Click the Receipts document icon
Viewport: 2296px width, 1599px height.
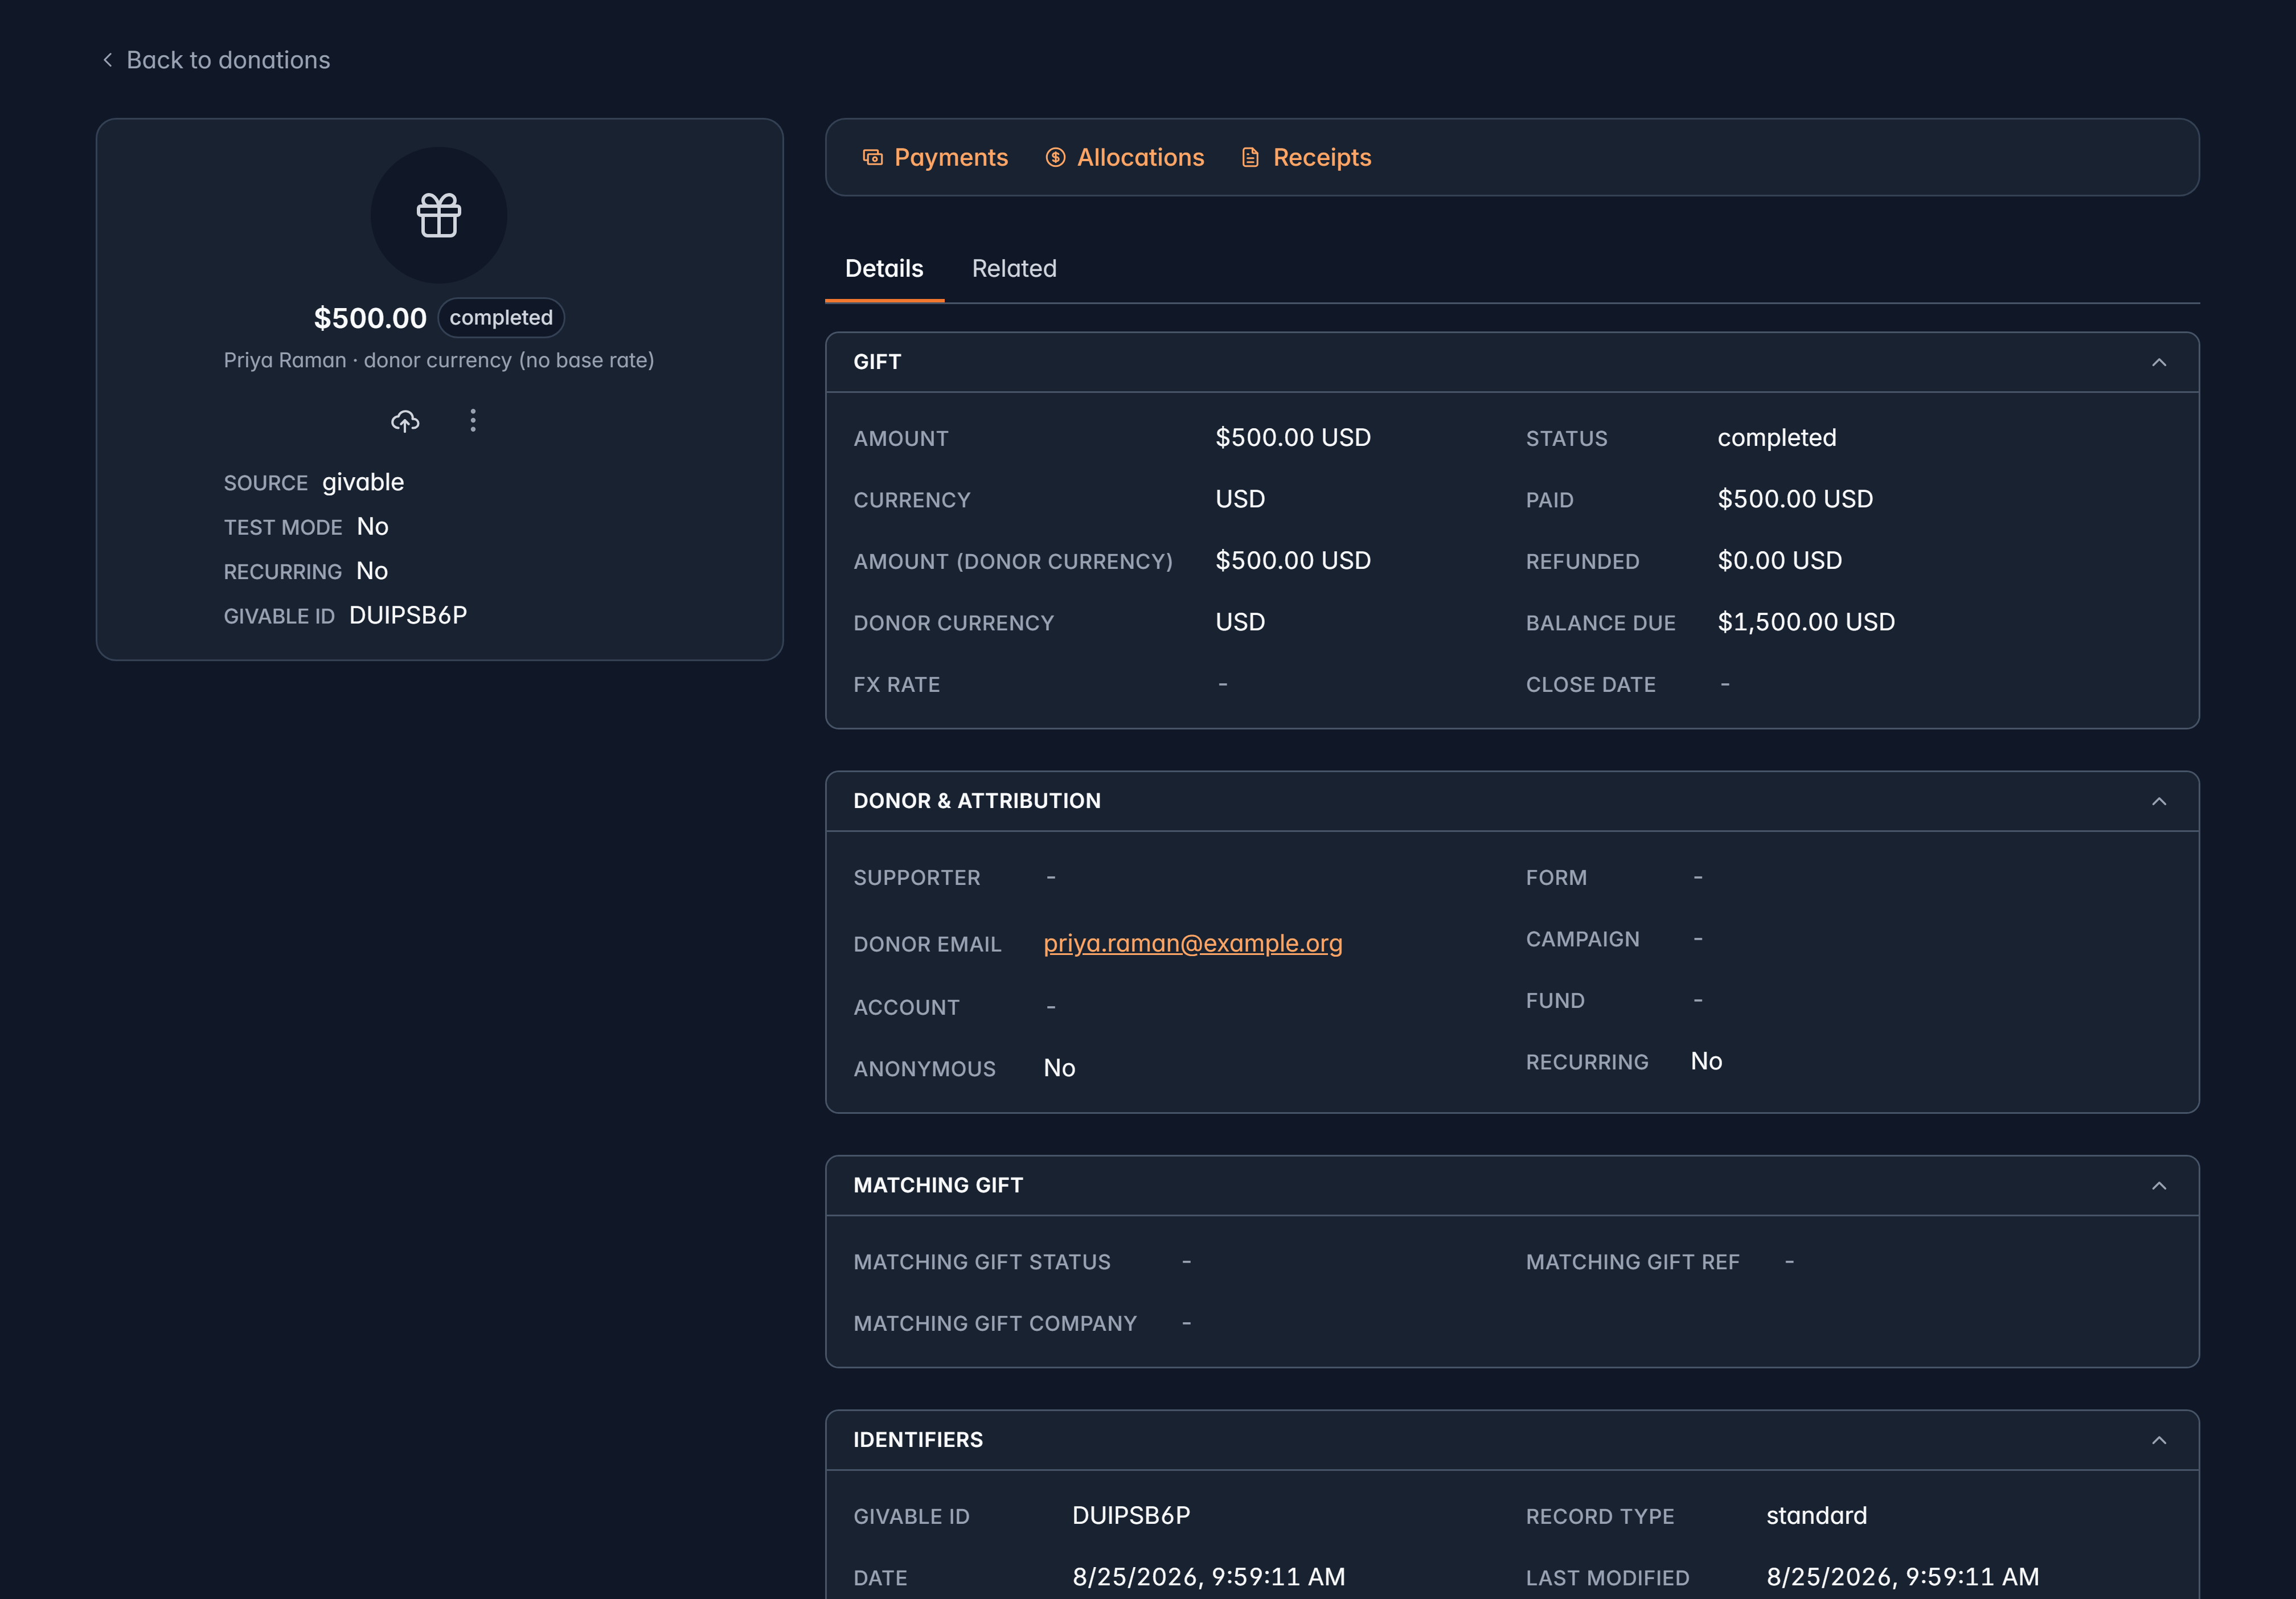[x=1250, y=158]
